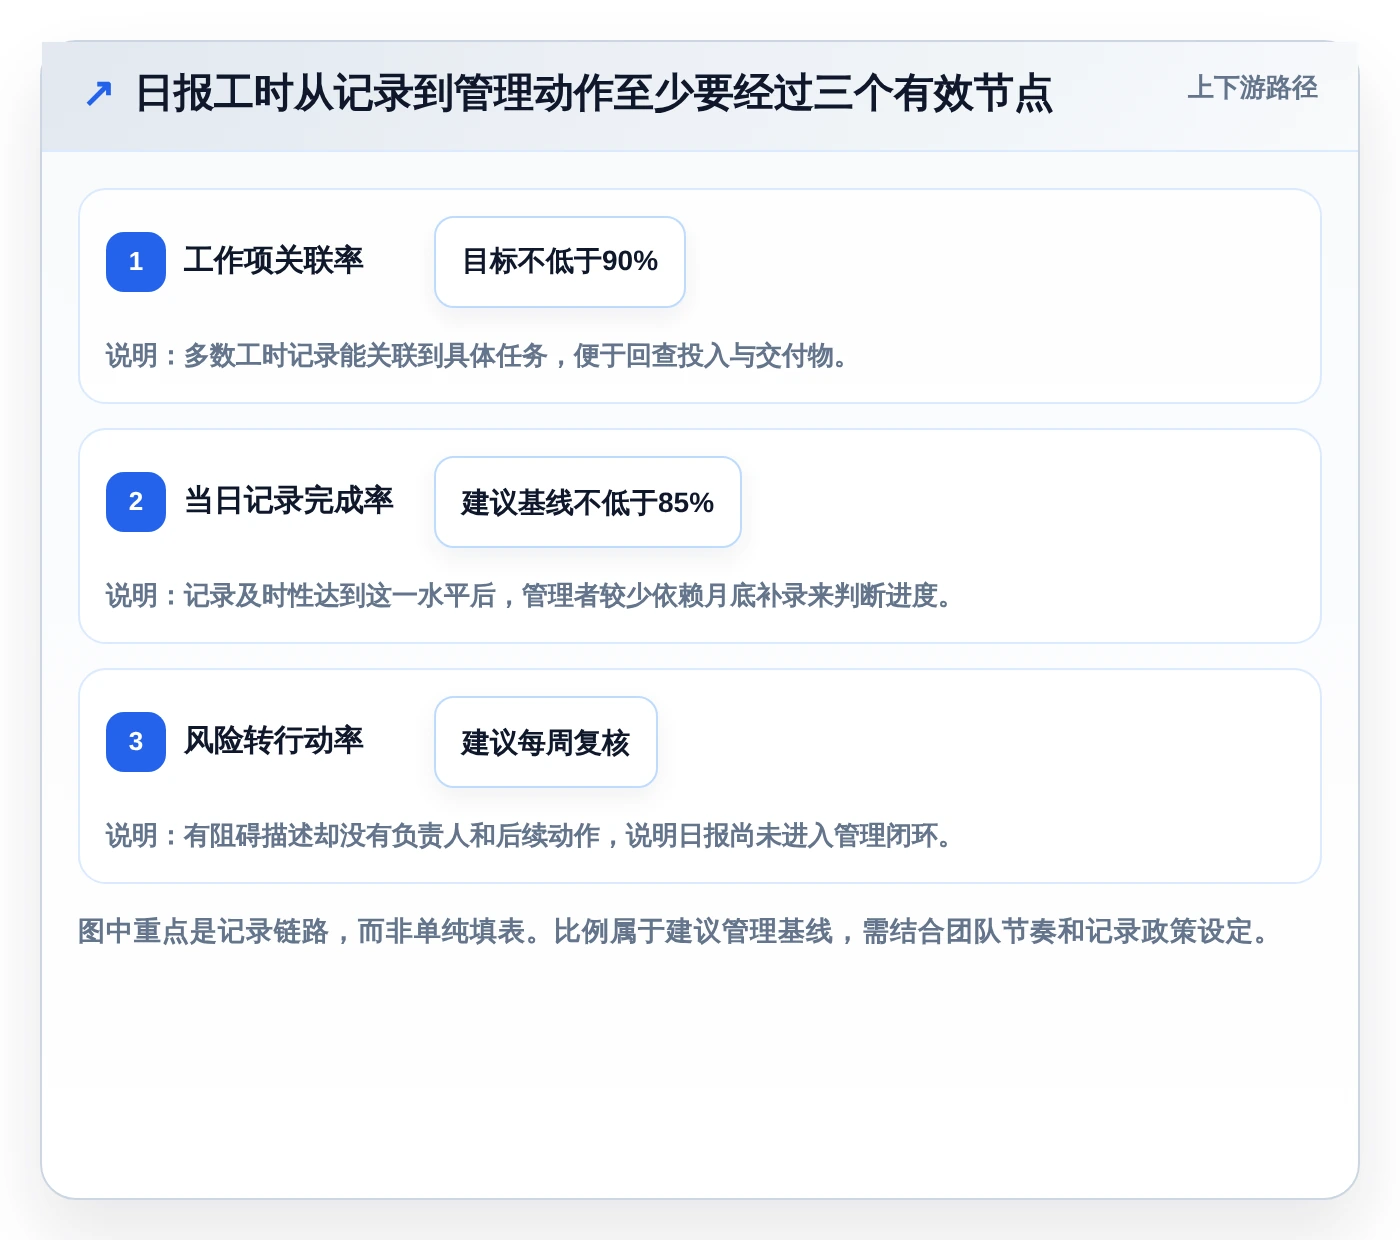
Task: Click the 当日记录完成率 heading
Action: pyautogui.click(x=288, y=501)
